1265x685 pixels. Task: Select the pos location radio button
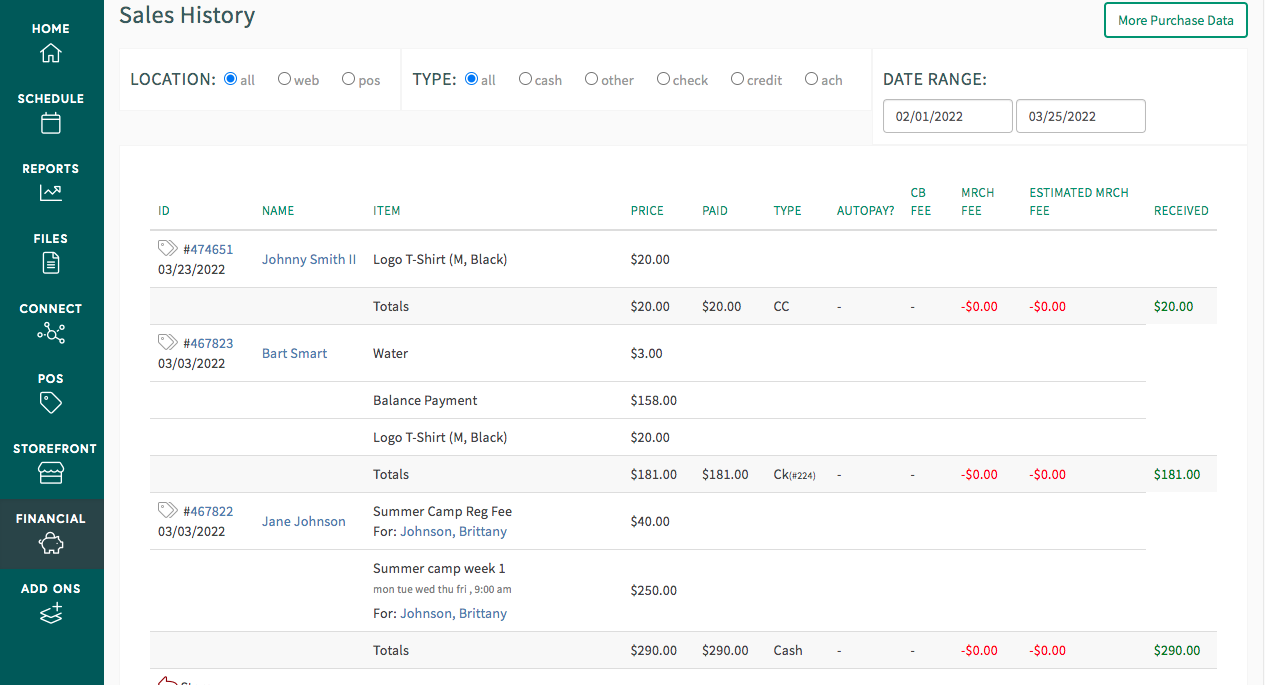[x=348, y=79]
